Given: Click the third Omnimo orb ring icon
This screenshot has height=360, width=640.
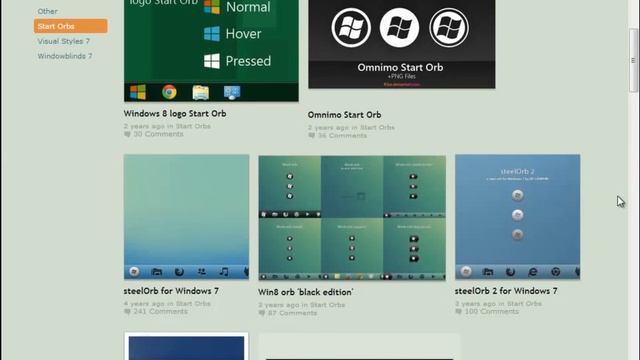Looking at the screenshot, I should click(449, 28).
